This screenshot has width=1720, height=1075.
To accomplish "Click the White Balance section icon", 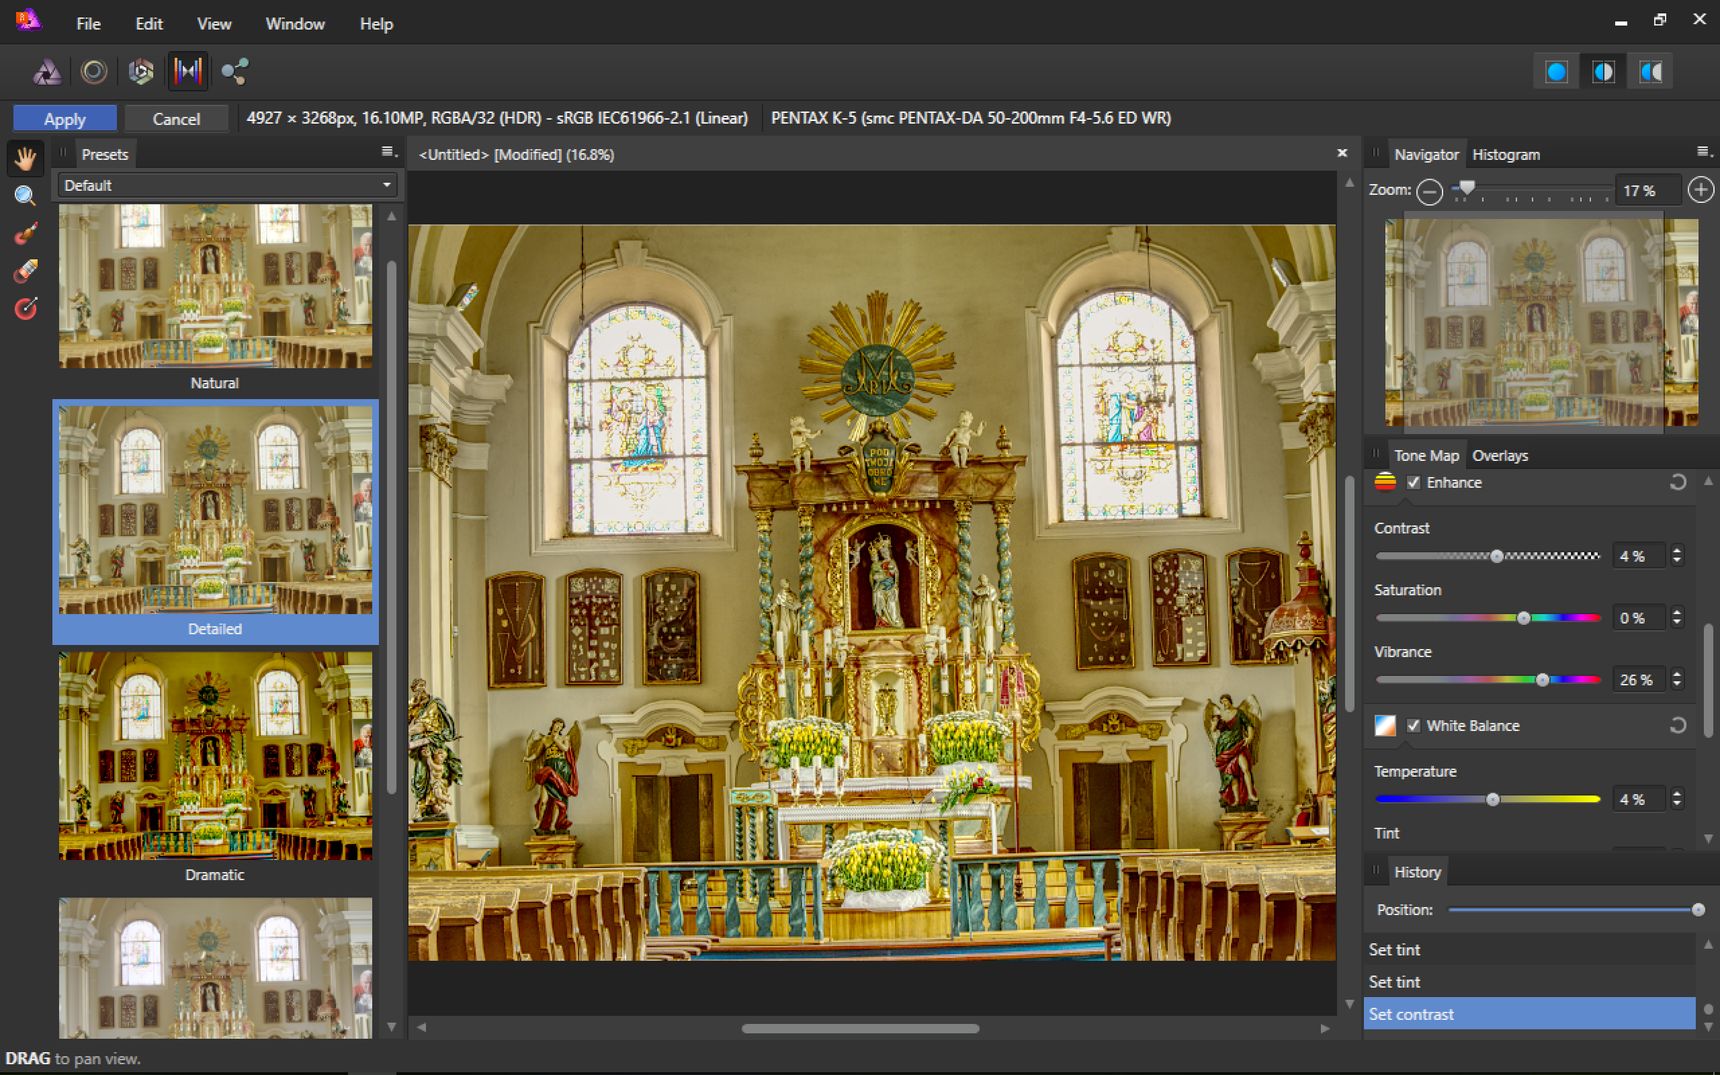I will [x=1385, y=725].
